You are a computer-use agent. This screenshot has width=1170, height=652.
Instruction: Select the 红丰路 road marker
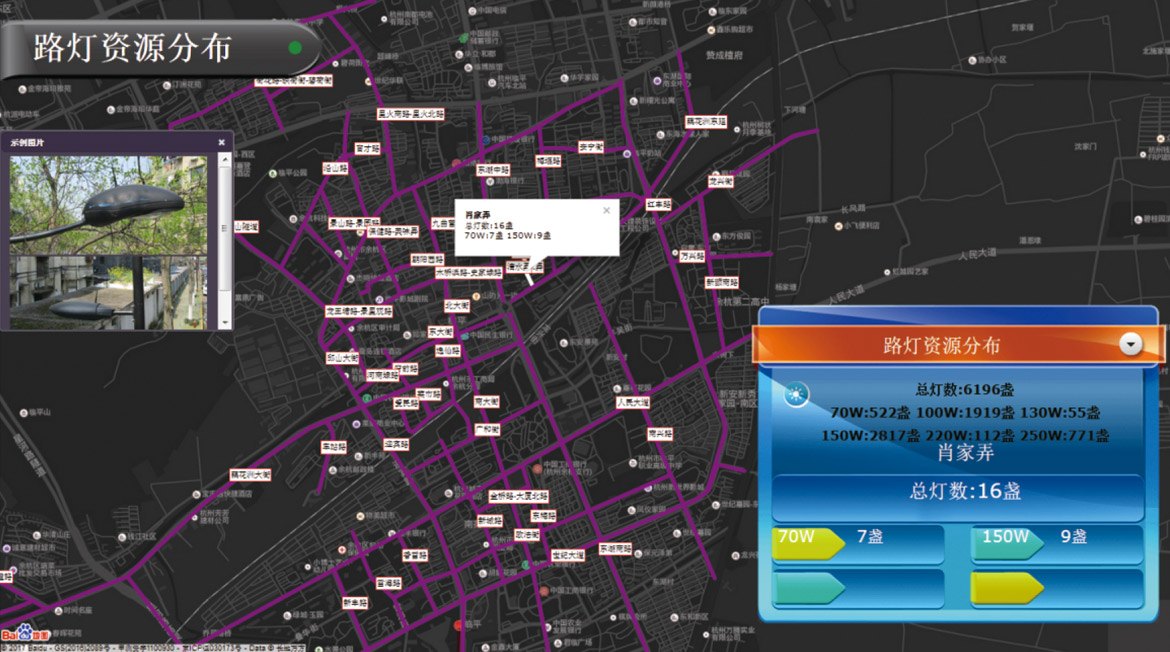click(x=657, y=204)
